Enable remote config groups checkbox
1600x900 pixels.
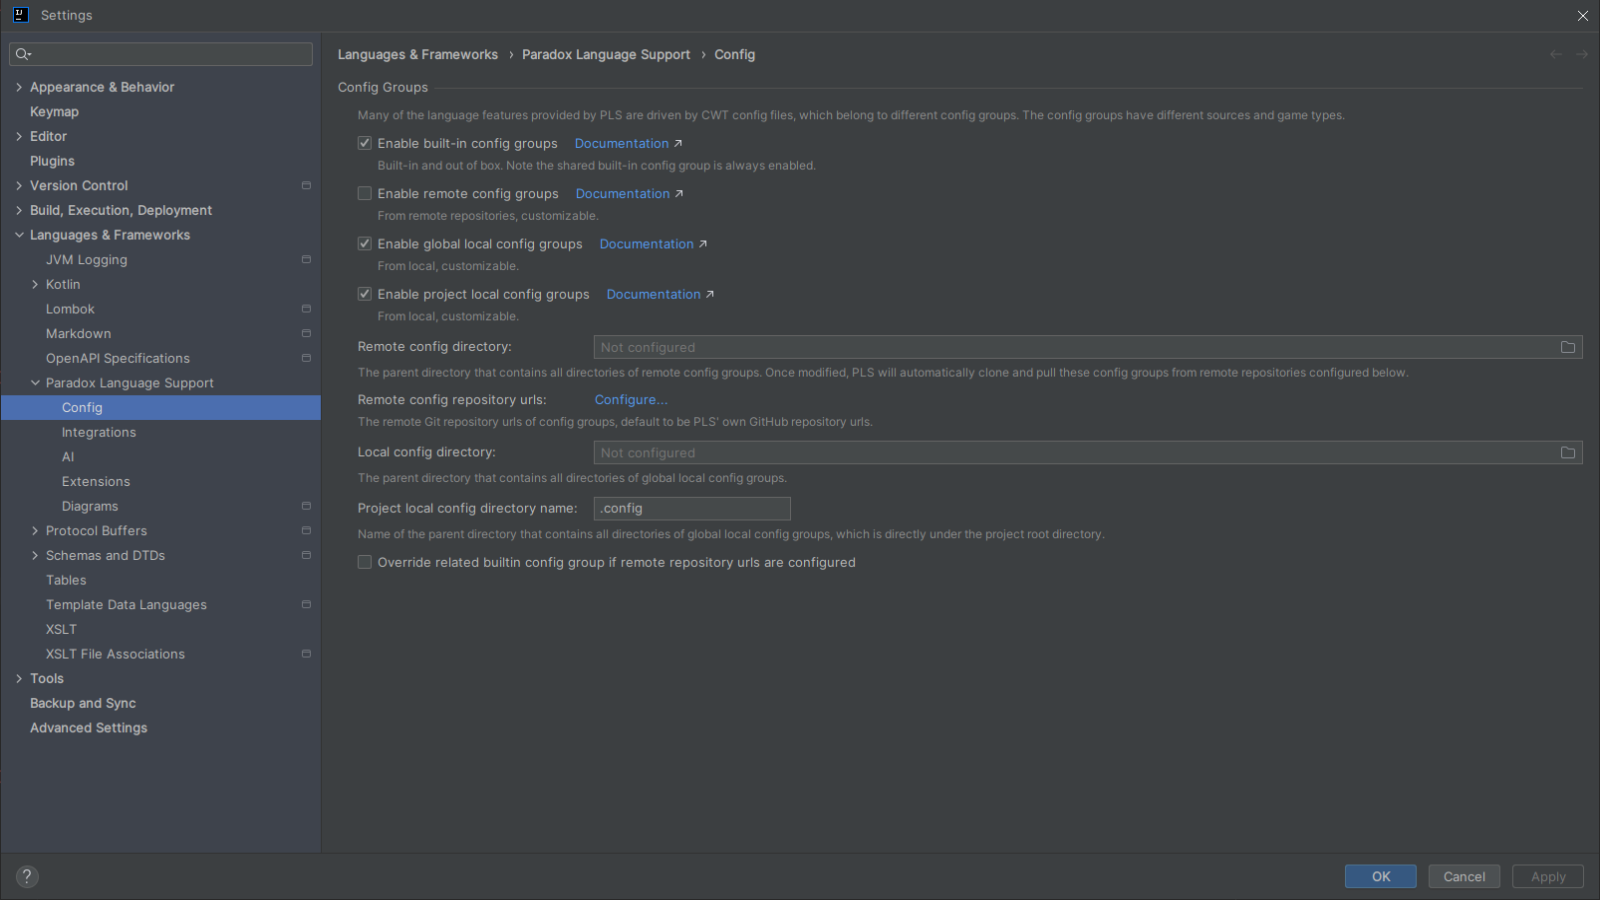(365, 194)
